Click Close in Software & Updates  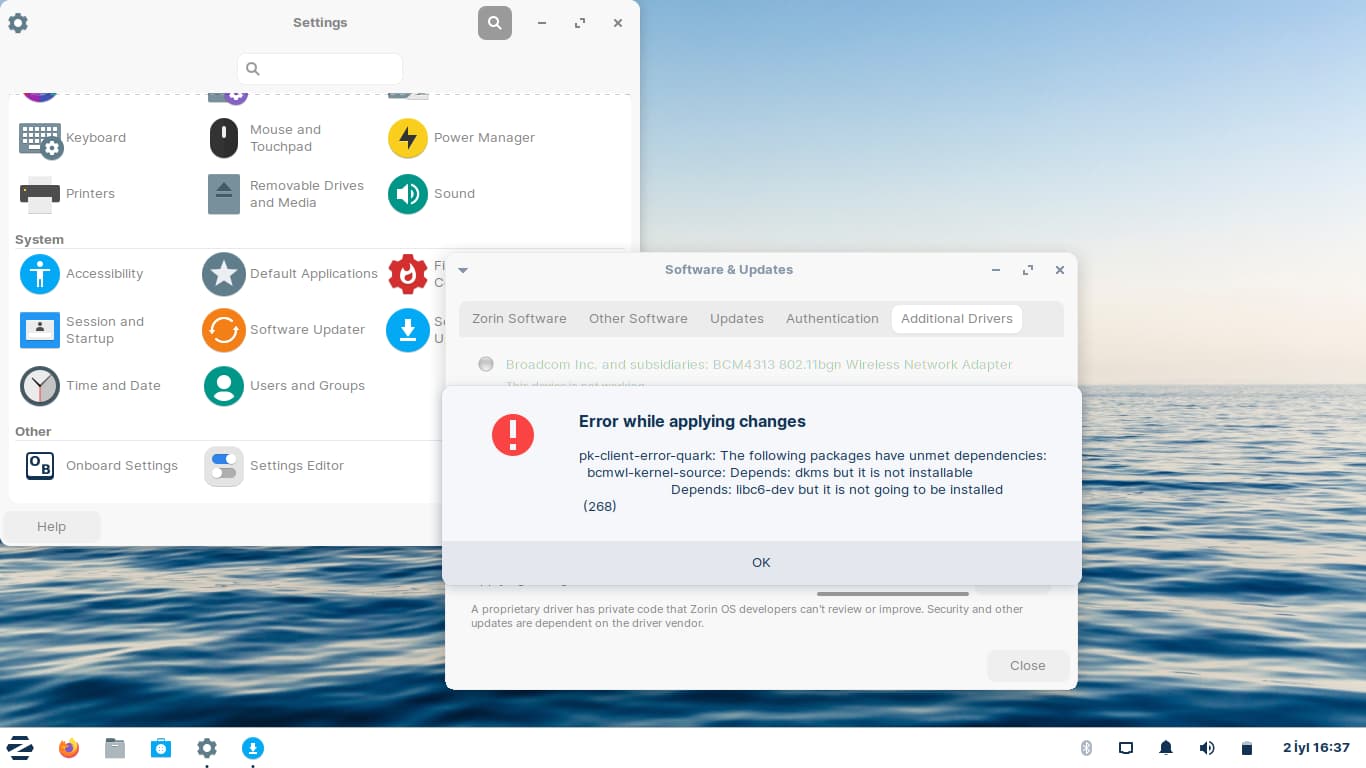point(1028,666)
